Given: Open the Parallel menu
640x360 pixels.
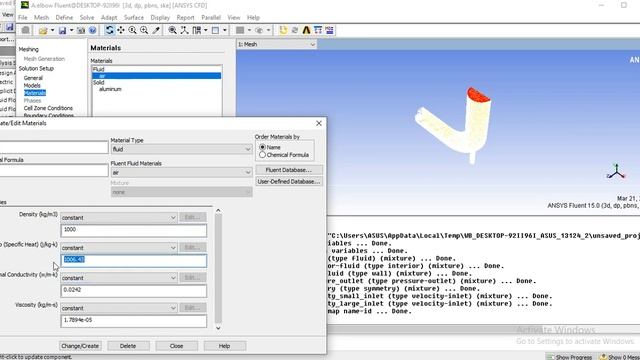Looking at the screenshot, I should point(211,18).
